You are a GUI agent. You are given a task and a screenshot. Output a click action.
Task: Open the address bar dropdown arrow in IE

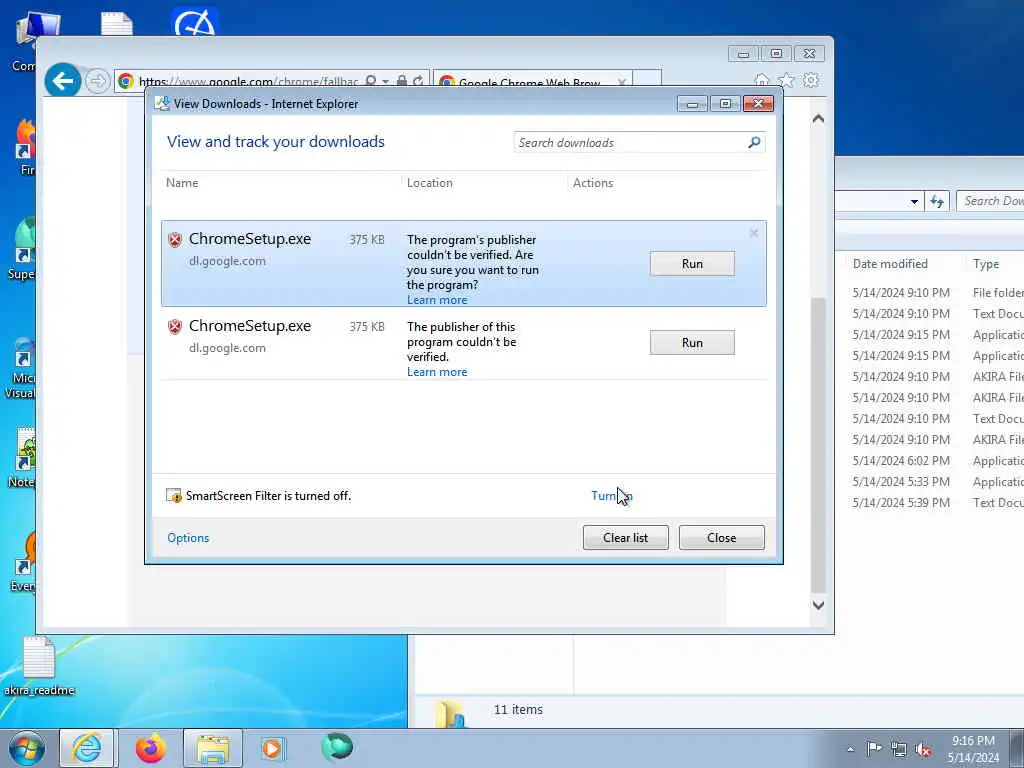click(x=385, y=82)
